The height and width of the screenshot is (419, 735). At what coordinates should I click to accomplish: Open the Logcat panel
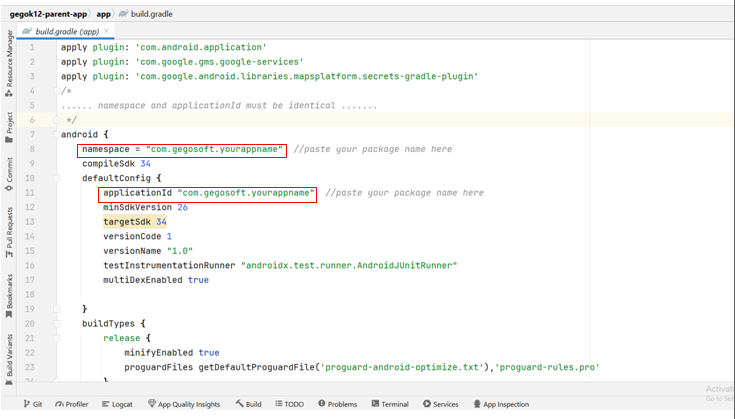(x=117, y=404)
